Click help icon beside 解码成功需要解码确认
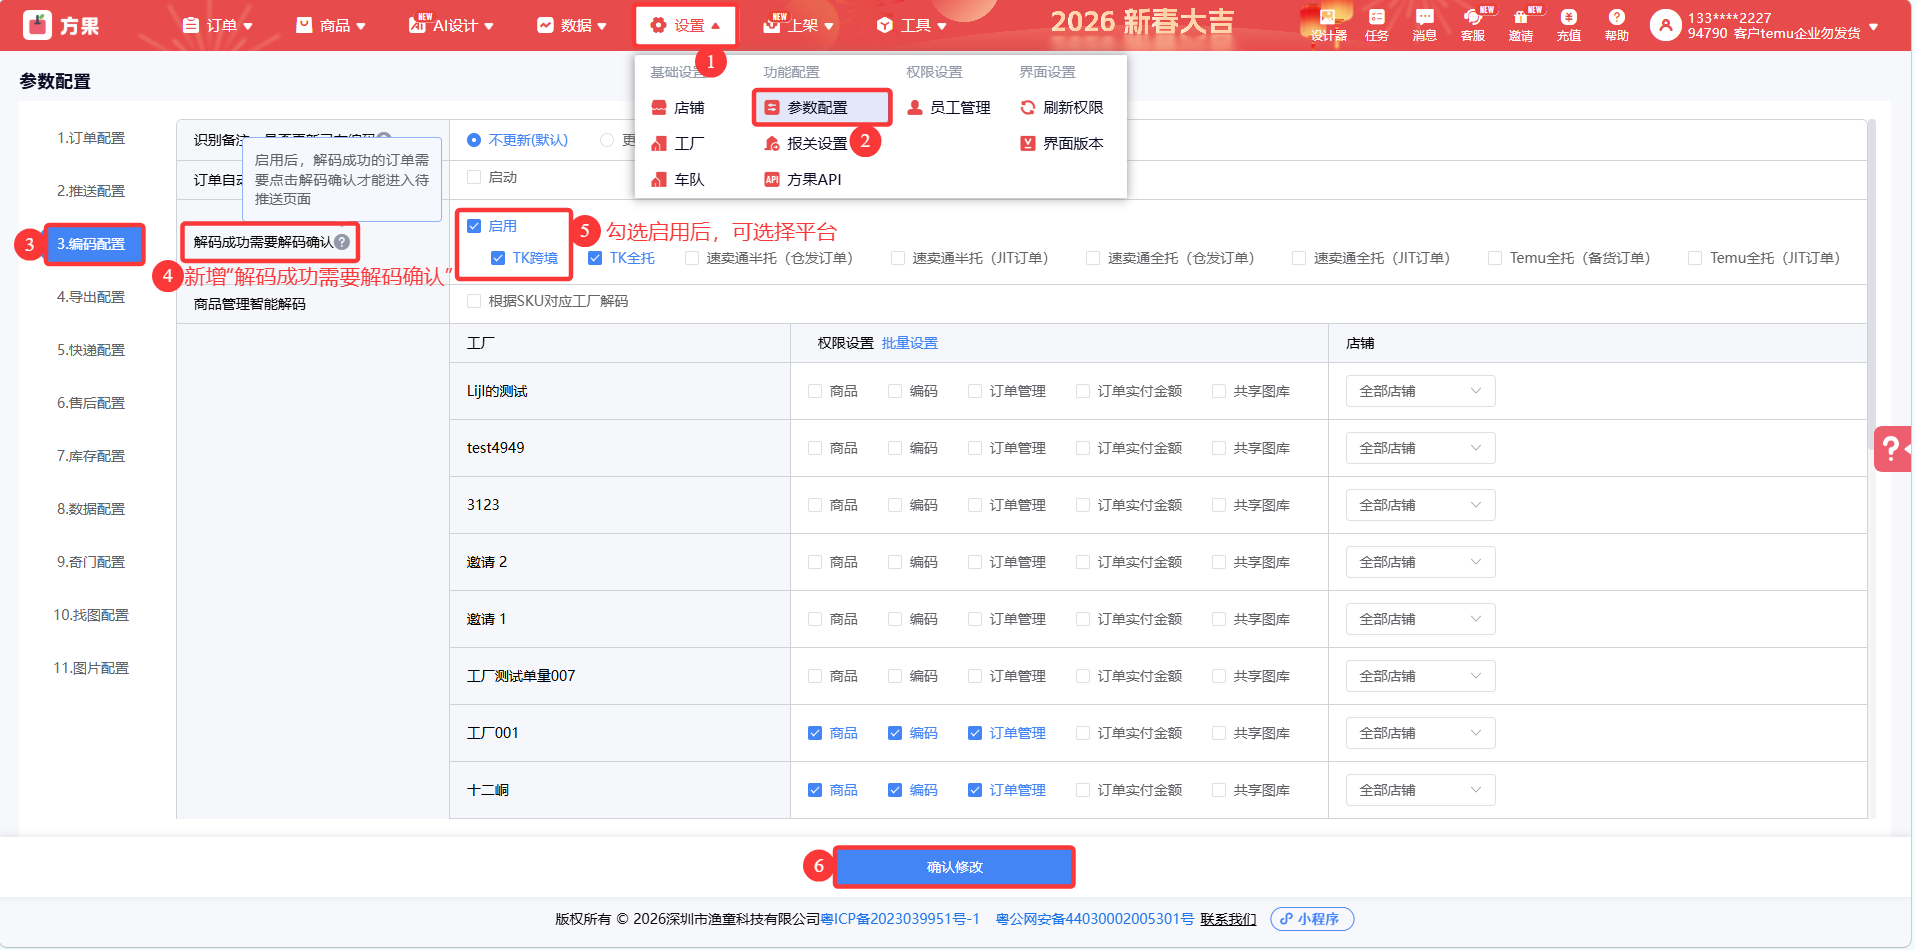This screenshot has height=950, width=1915. [342, 242]
